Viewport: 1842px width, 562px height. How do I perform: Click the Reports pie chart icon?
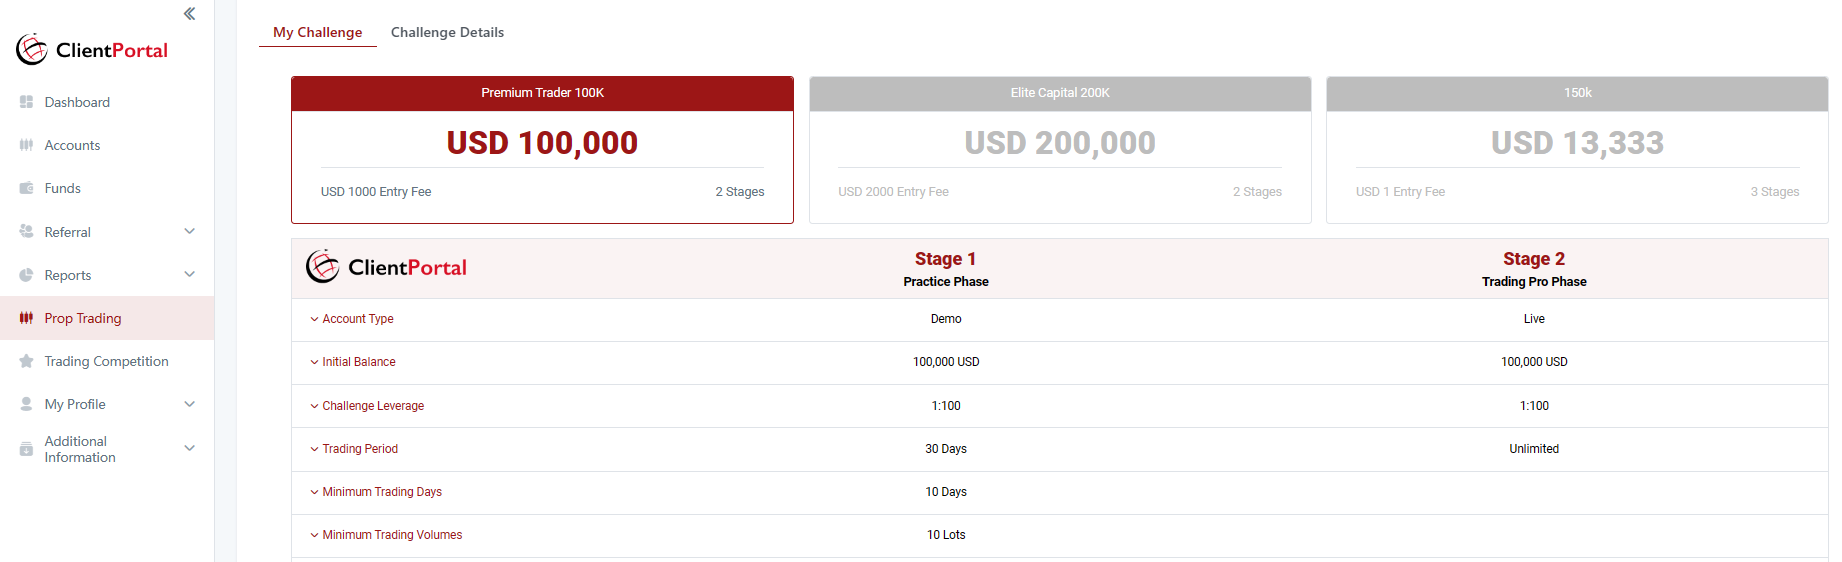26,275
